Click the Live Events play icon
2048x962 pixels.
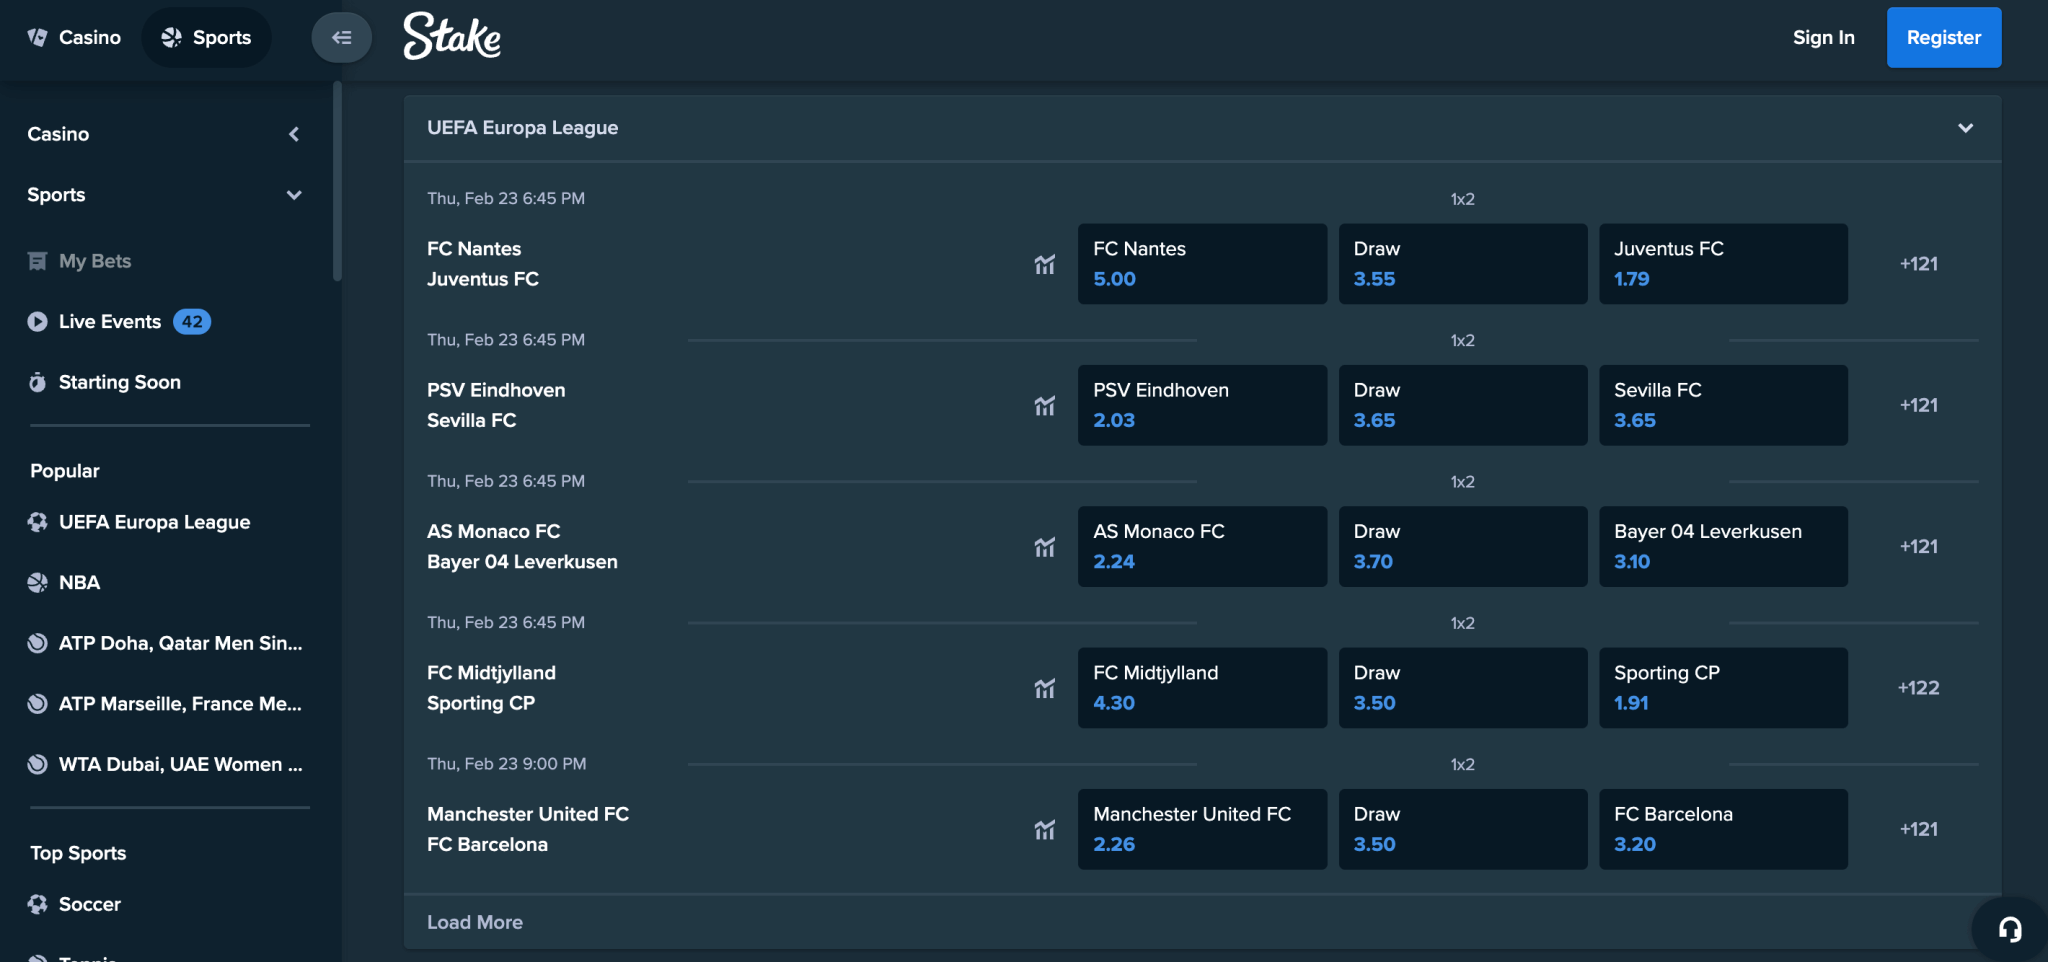tap(37, 322)
